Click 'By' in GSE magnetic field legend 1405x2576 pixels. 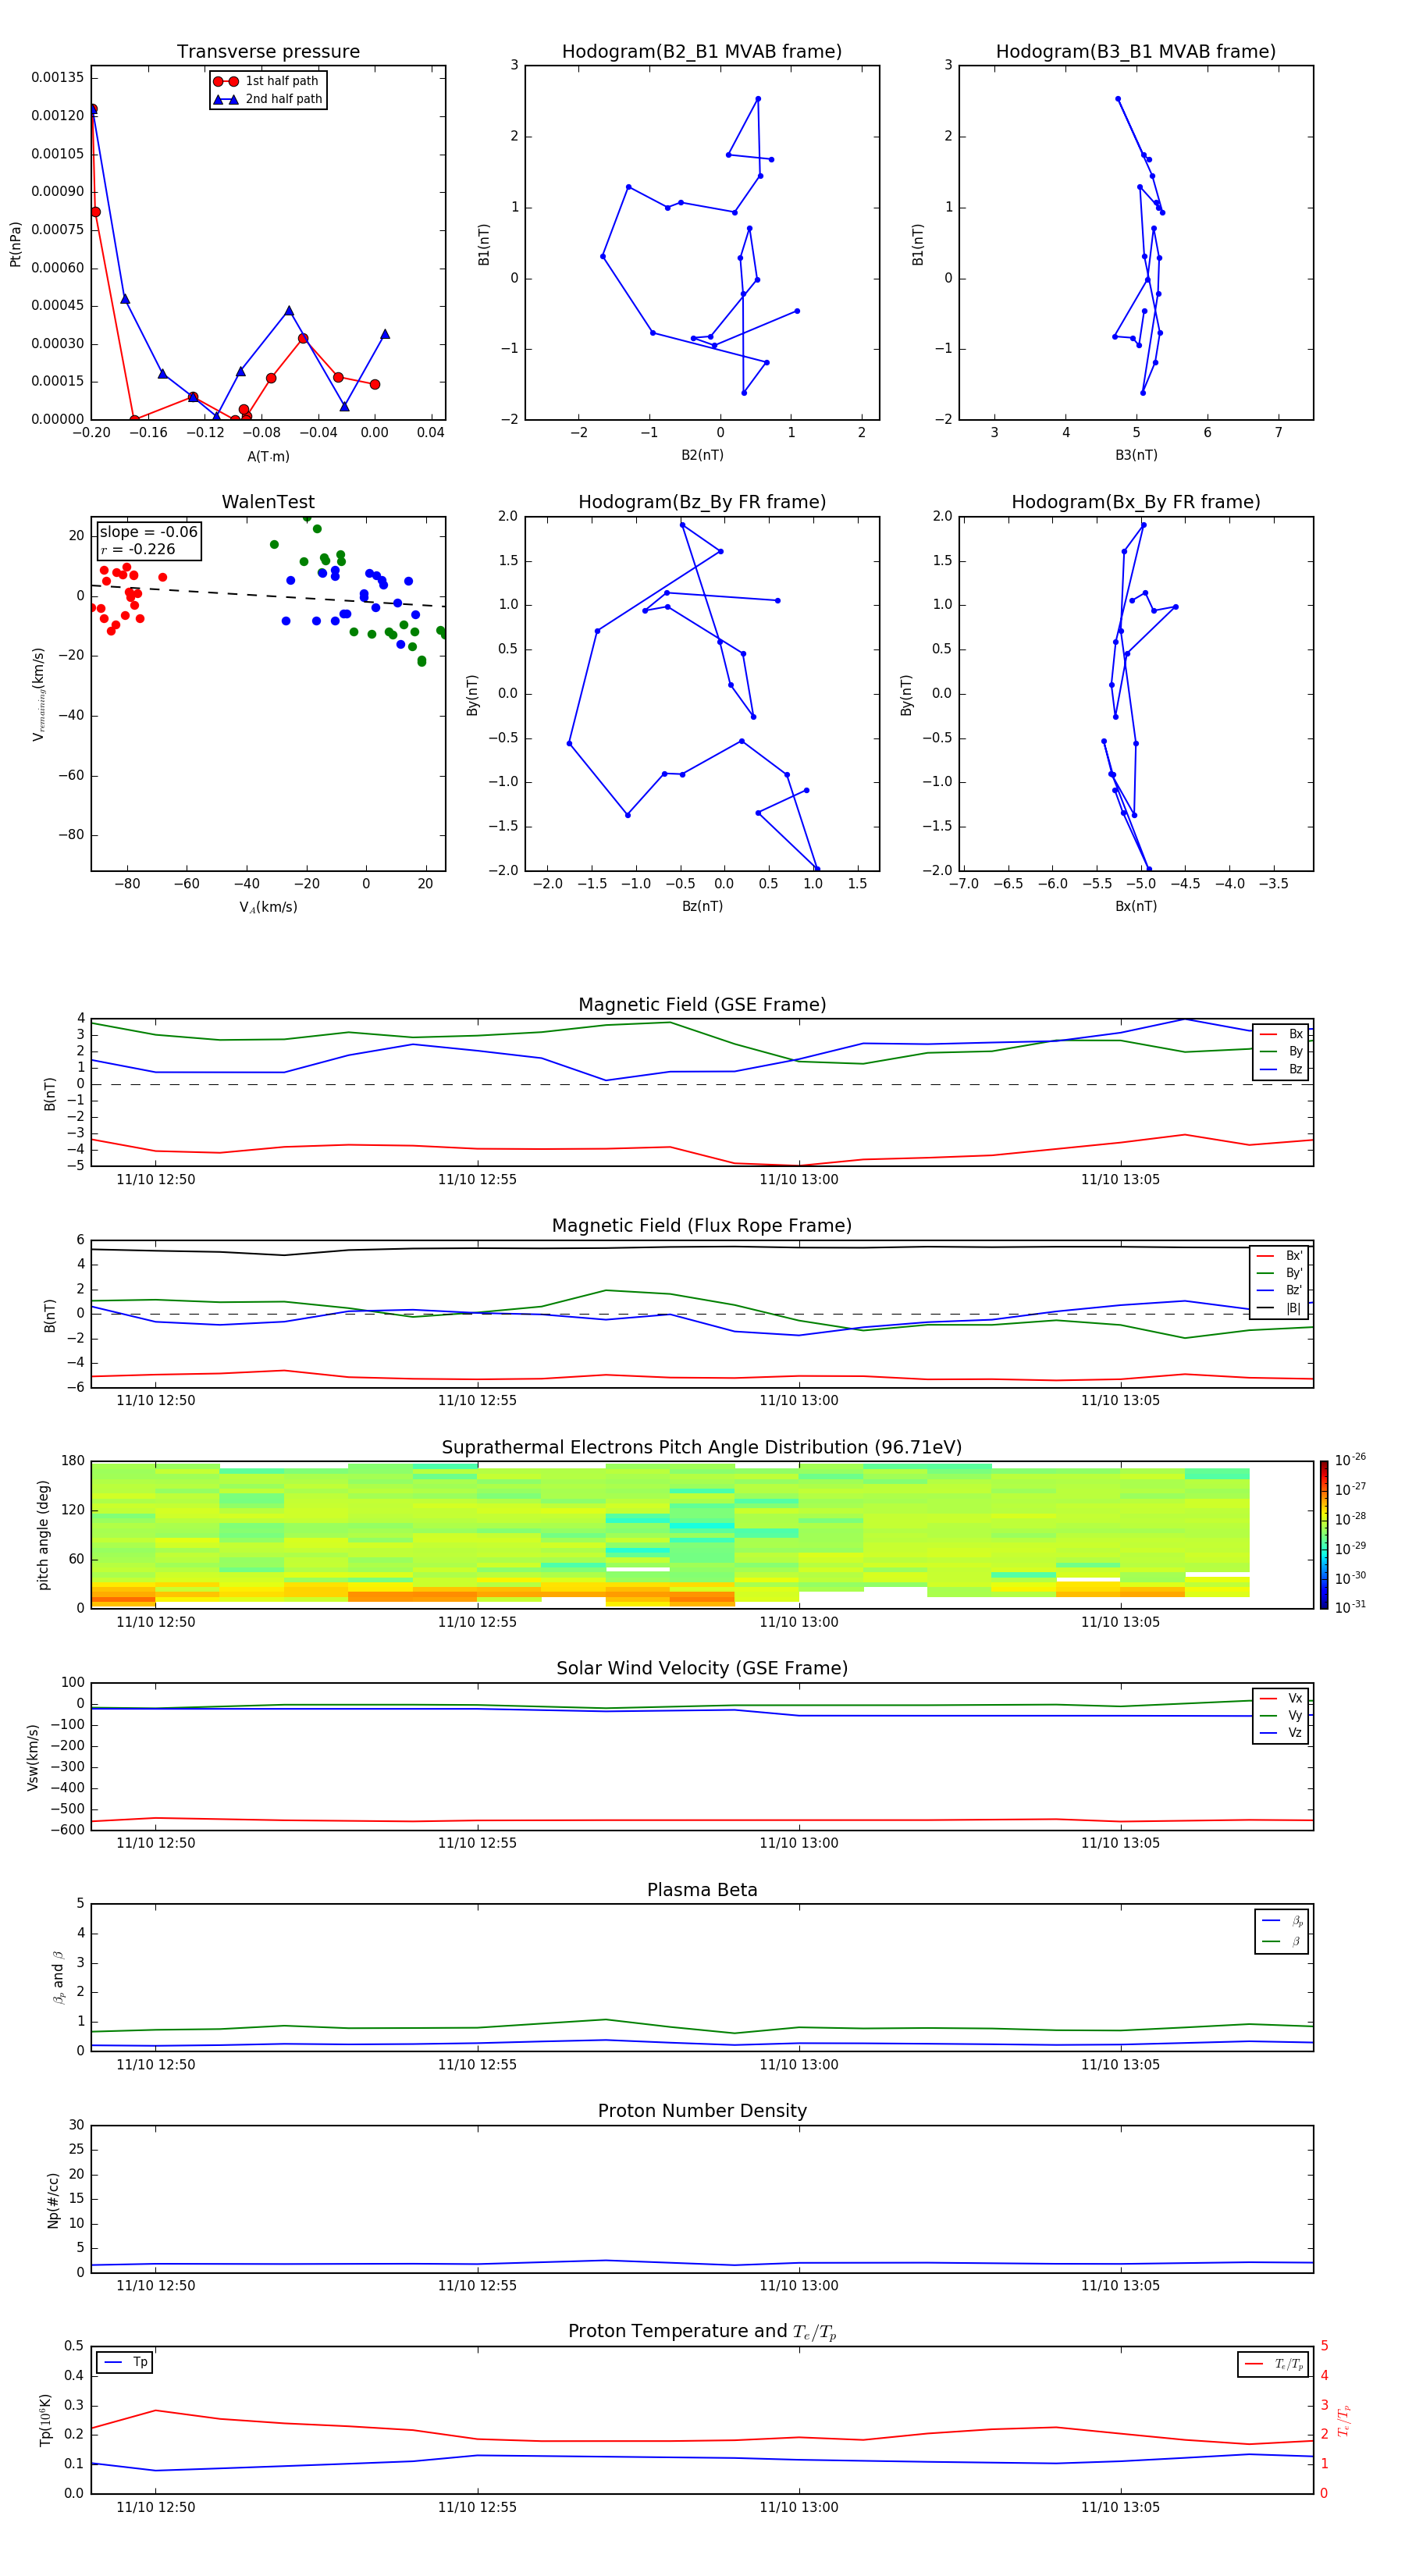(x=1295, y=1052)
